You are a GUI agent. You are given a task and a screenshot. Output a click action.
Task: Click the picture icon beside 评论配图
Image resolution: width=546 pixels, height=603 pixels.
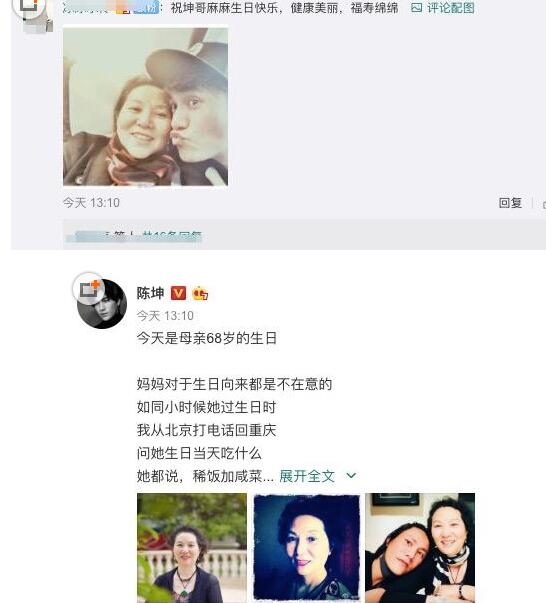tap(416, 8)
